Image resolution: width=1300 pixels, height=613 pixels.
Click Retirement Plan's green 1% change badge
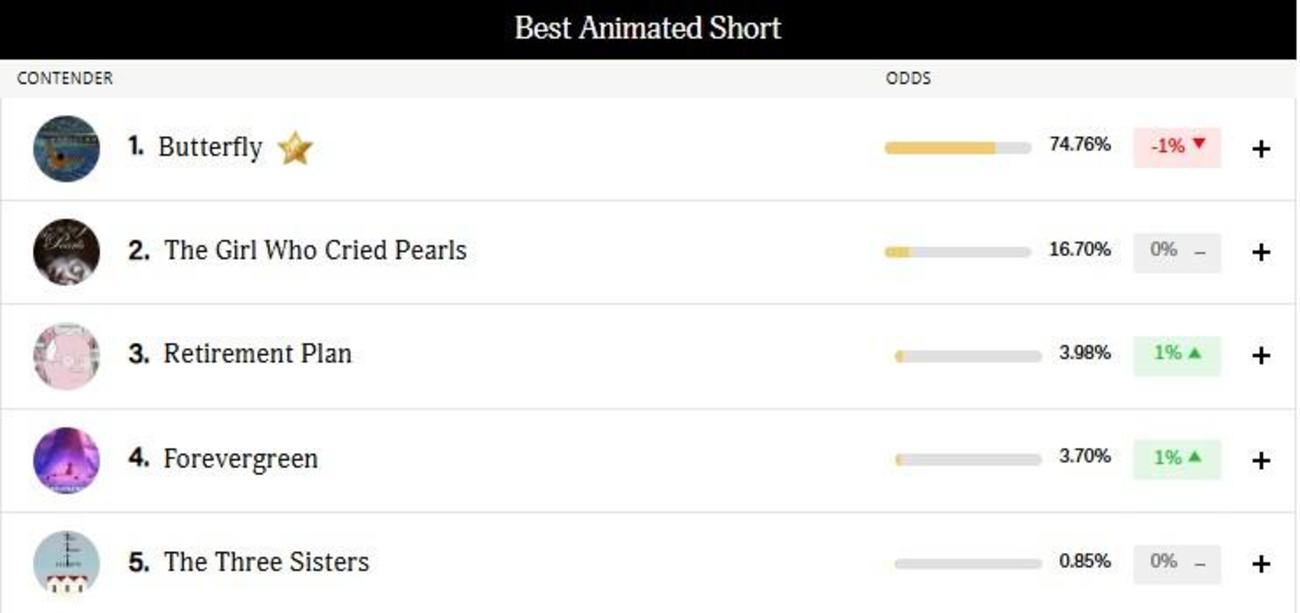click(1177, 354)
